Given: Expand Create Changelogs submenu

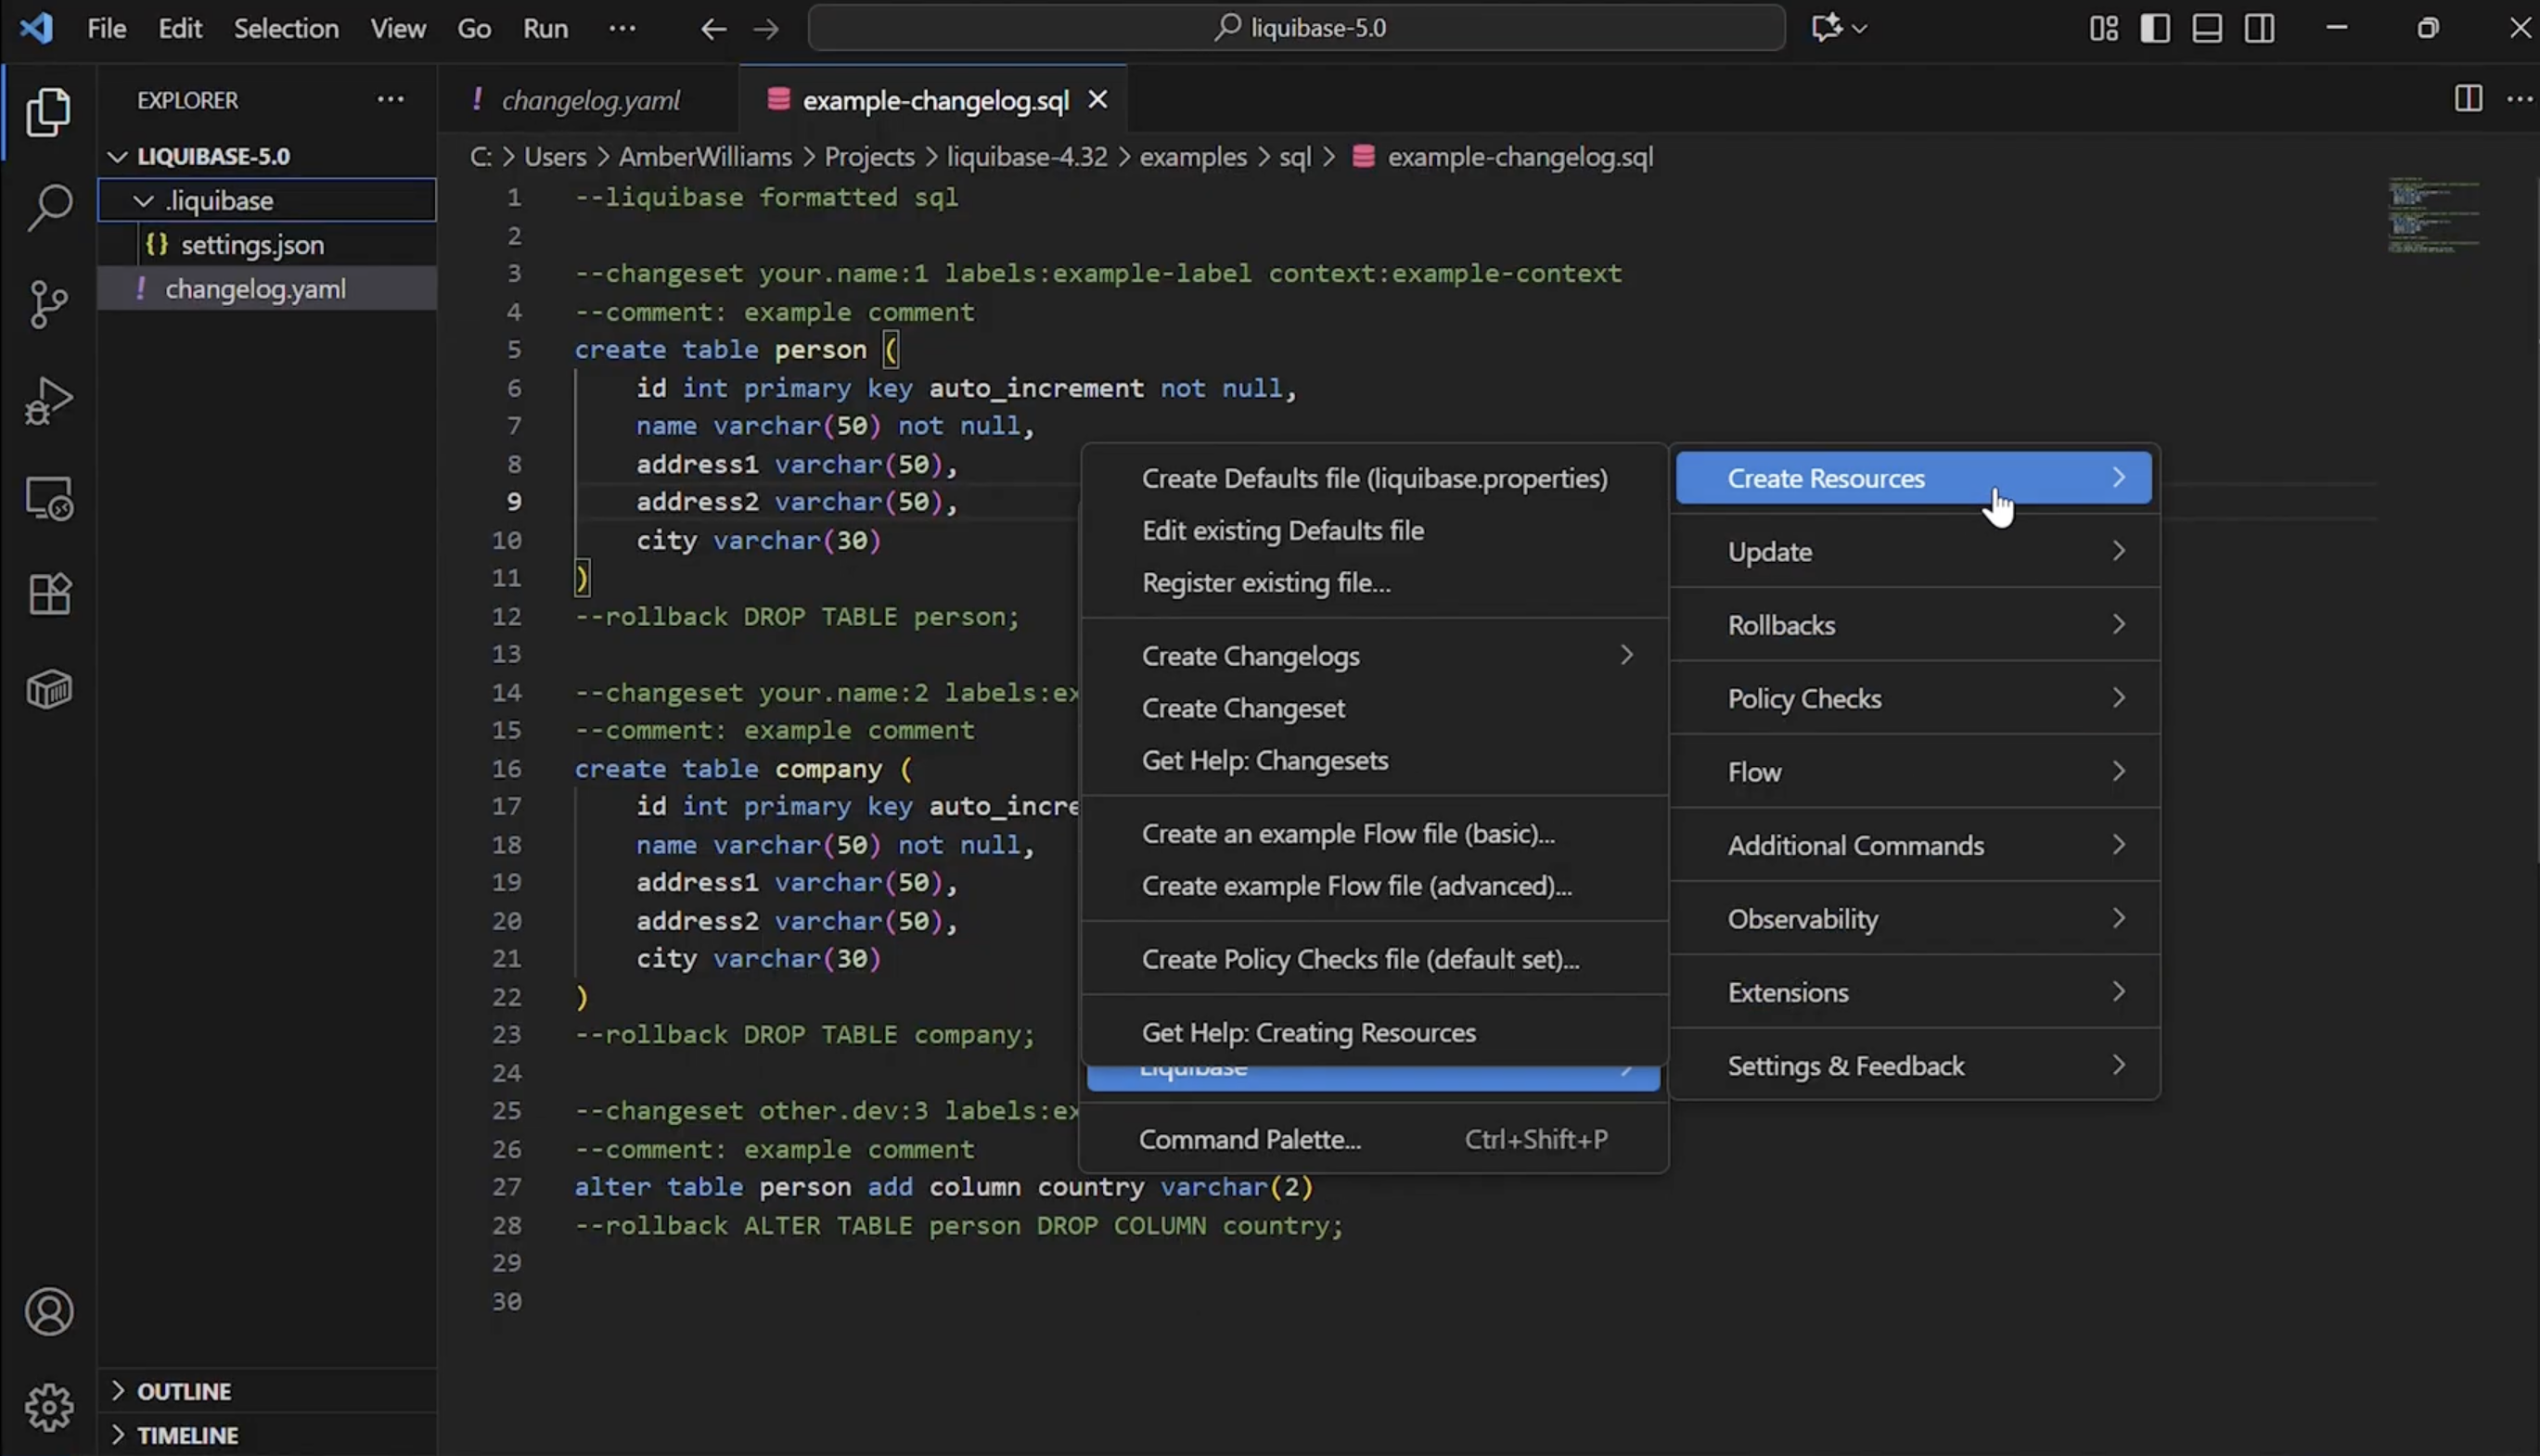Looking at the screenshot, I should (1374, 656).
